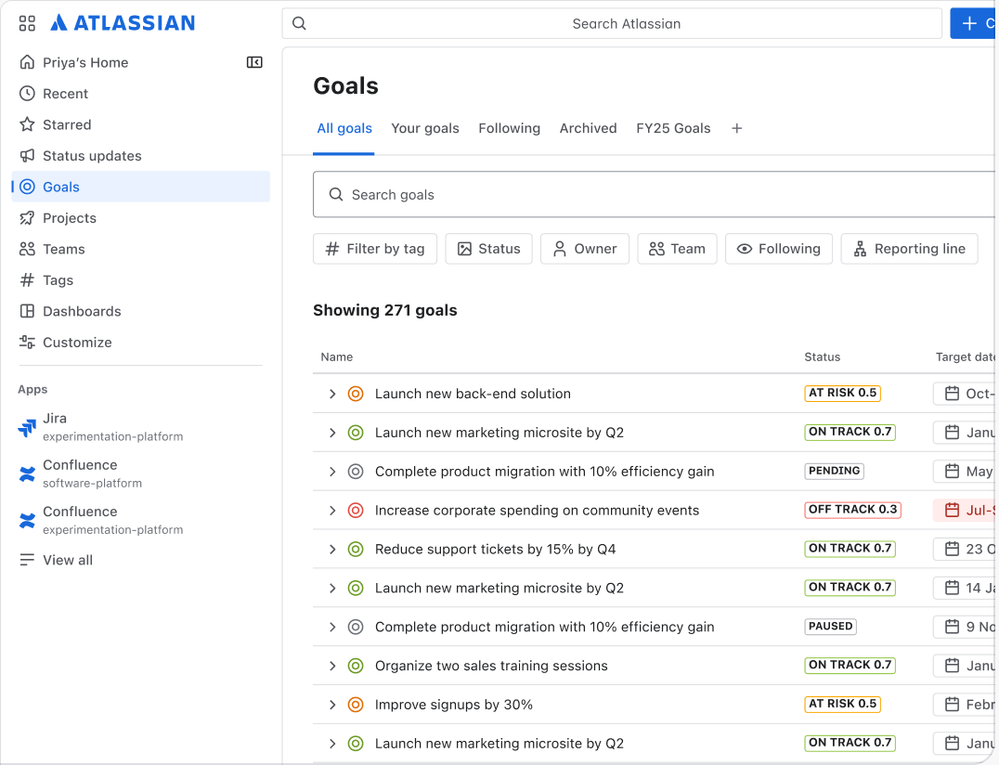Viewport: 999px width, 765px height.
Task: Click the blue Create plus button
Action: (973, 24)
